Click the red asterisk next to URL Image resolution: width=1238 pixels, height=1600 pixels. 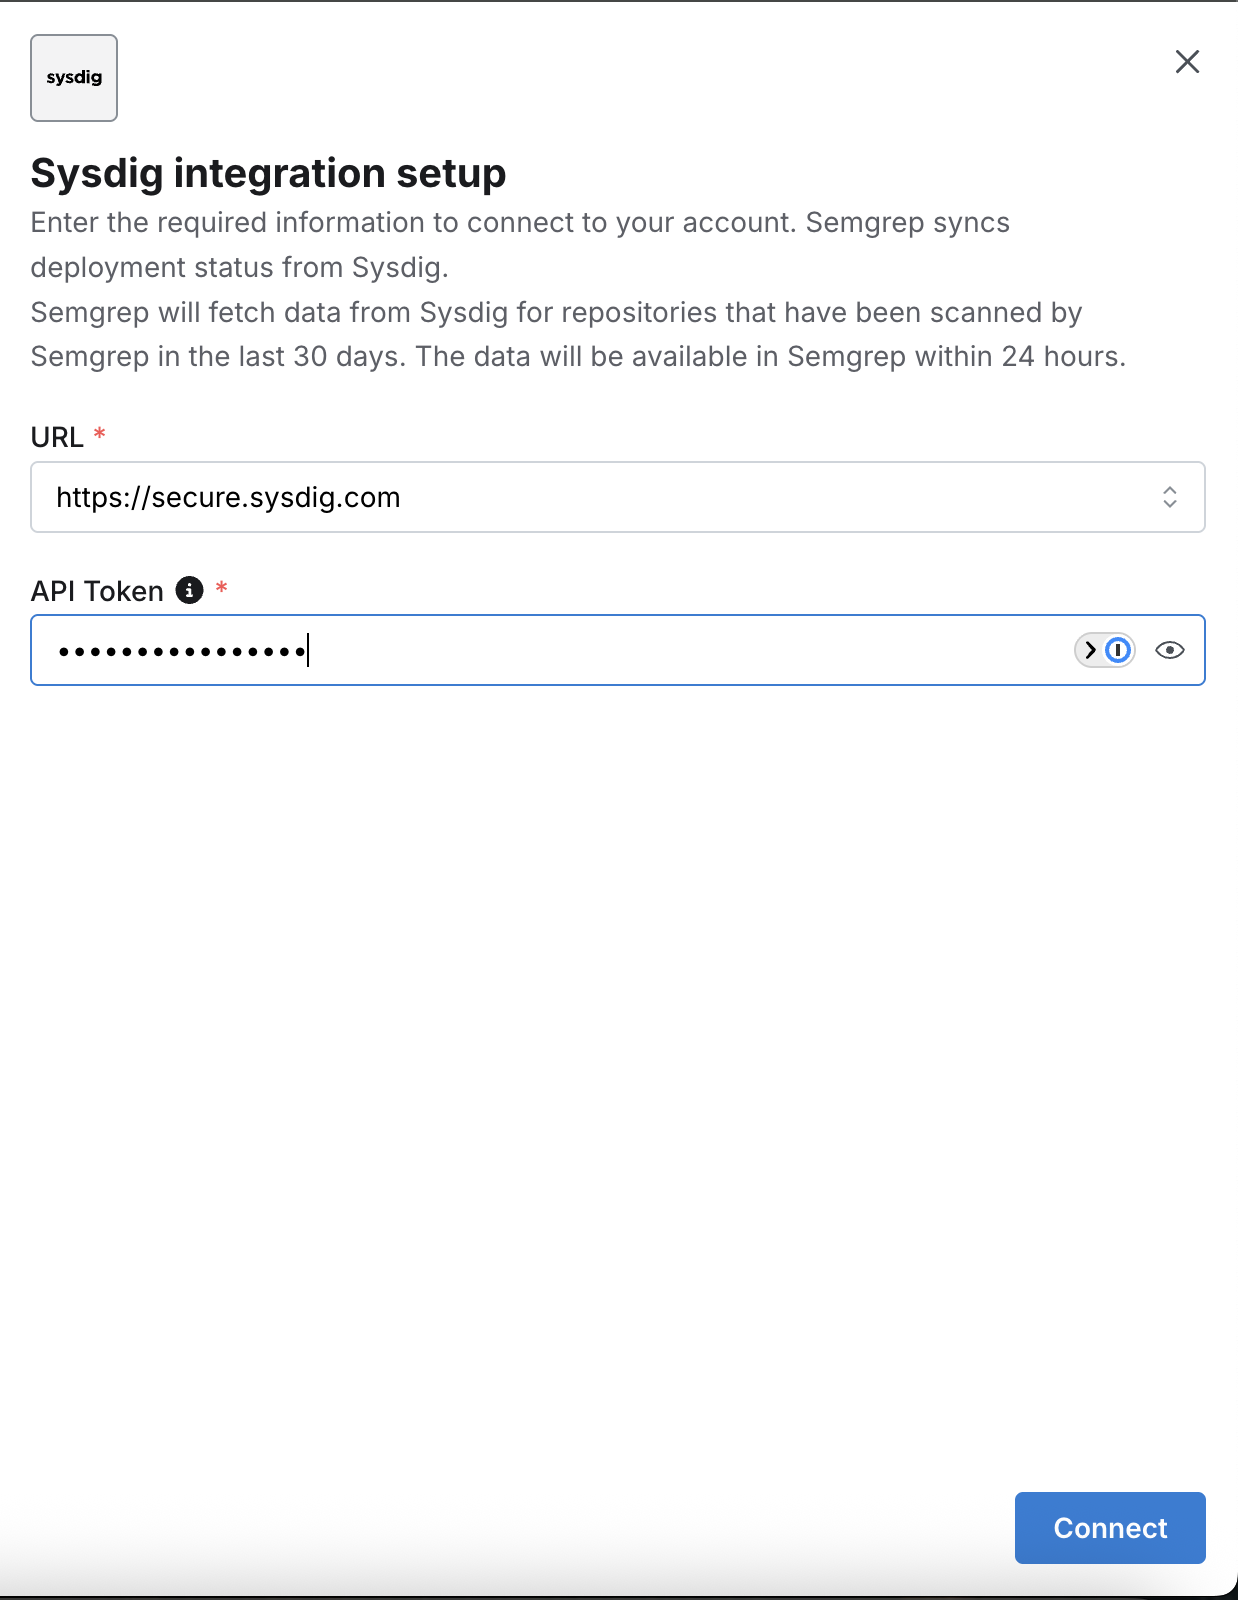[x=100, y=434]
